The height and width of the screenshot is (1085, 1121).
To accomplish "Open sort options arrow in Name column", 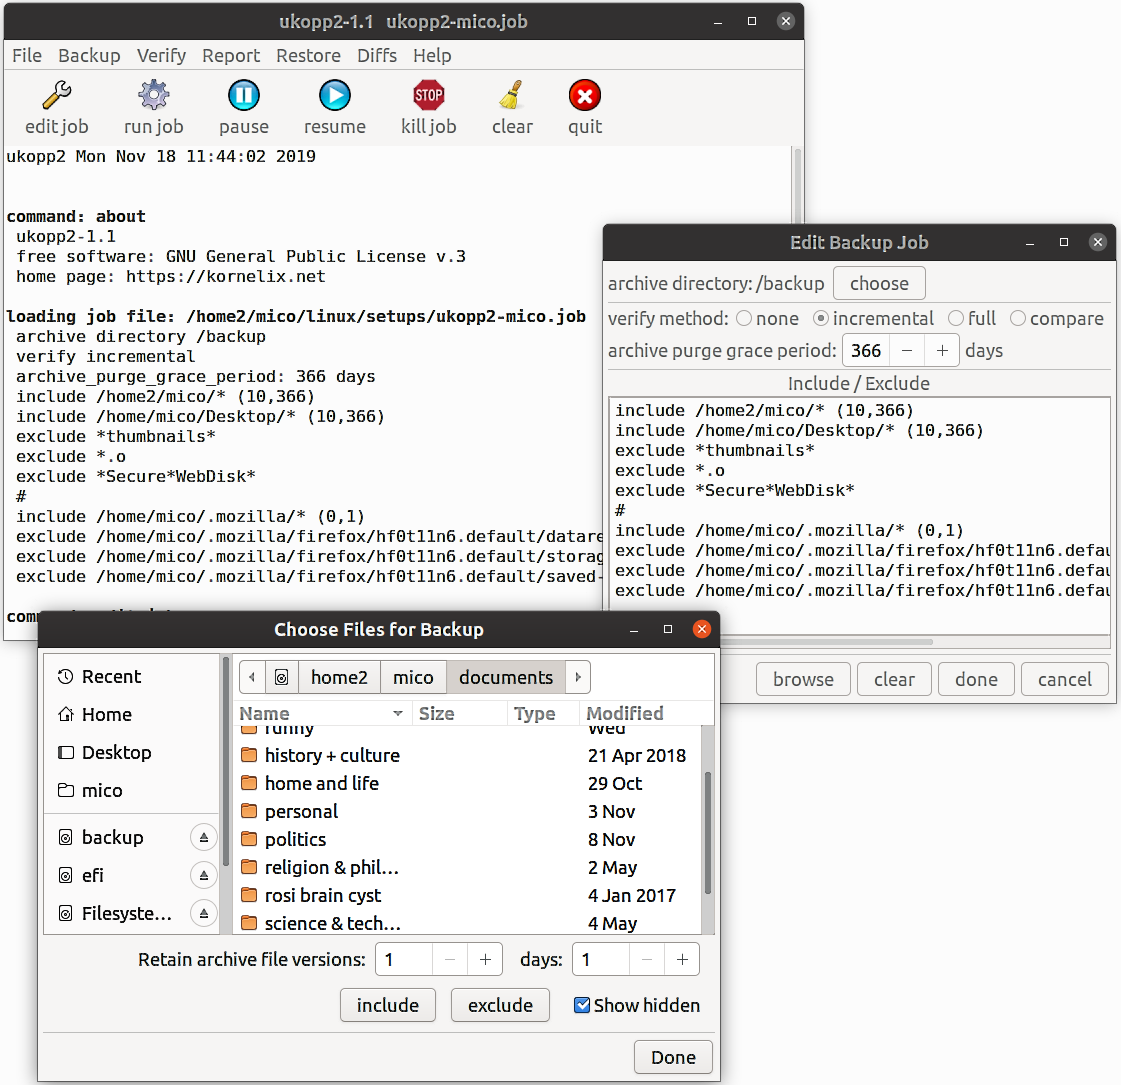I will [398, 714].
